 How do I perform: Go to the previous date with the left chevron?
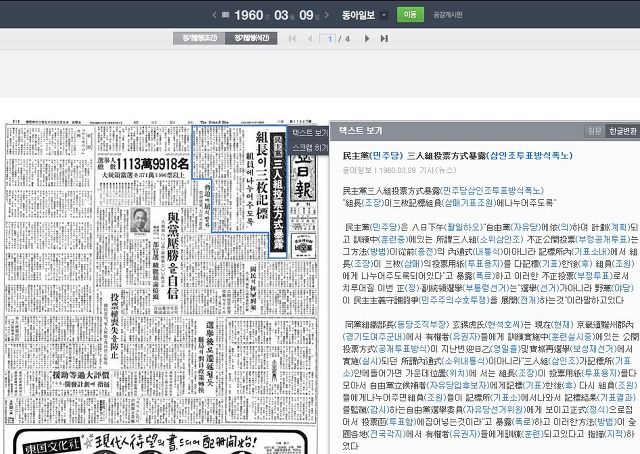[x=214, y=15]
